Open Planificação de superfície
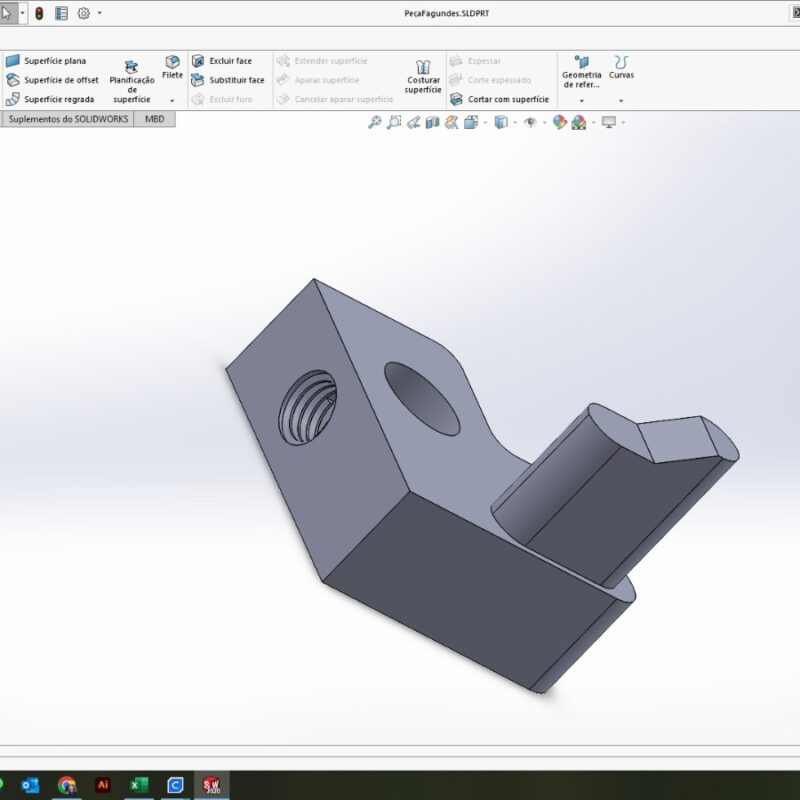Image resolution: width=800 pixels, height=800 pixels. pyautogui.click(x=132, y=82)
